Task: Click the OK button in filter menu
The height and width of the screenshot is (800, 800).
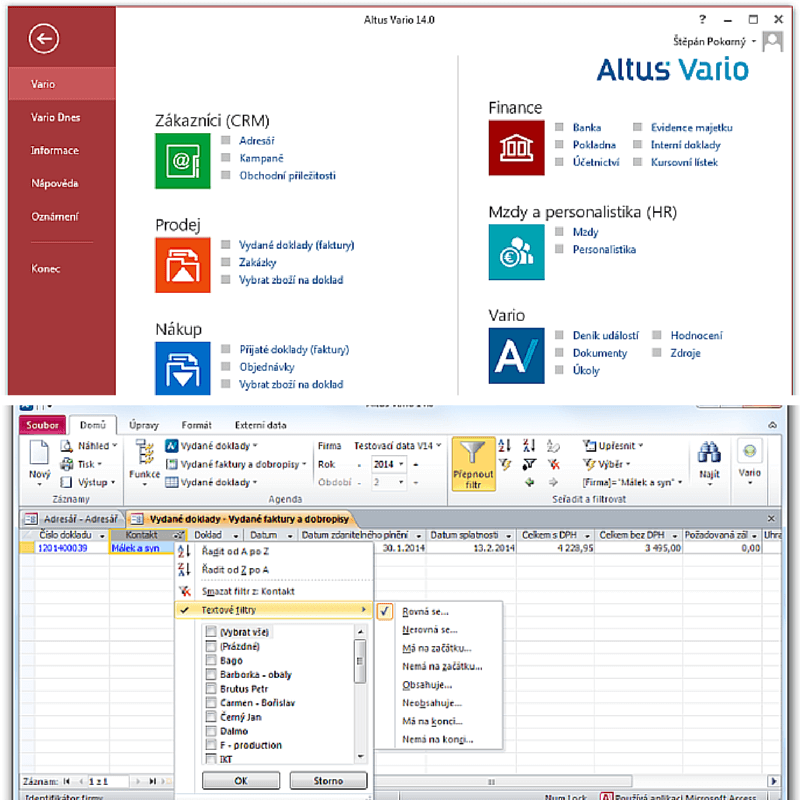Action: 241,781
